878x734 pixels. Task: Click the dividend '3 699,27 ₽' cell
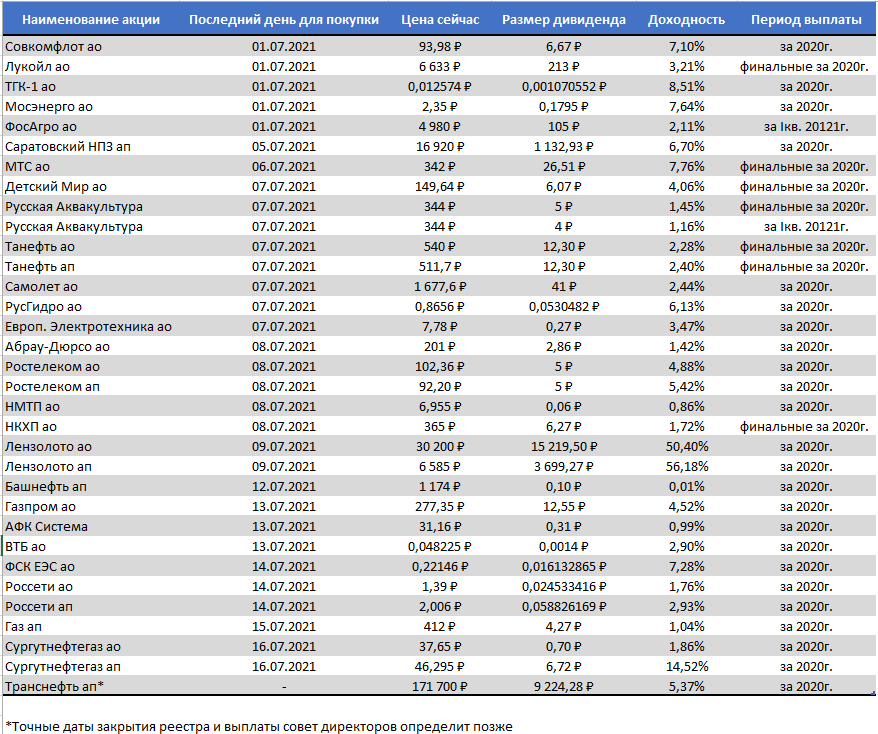point(564,466)
